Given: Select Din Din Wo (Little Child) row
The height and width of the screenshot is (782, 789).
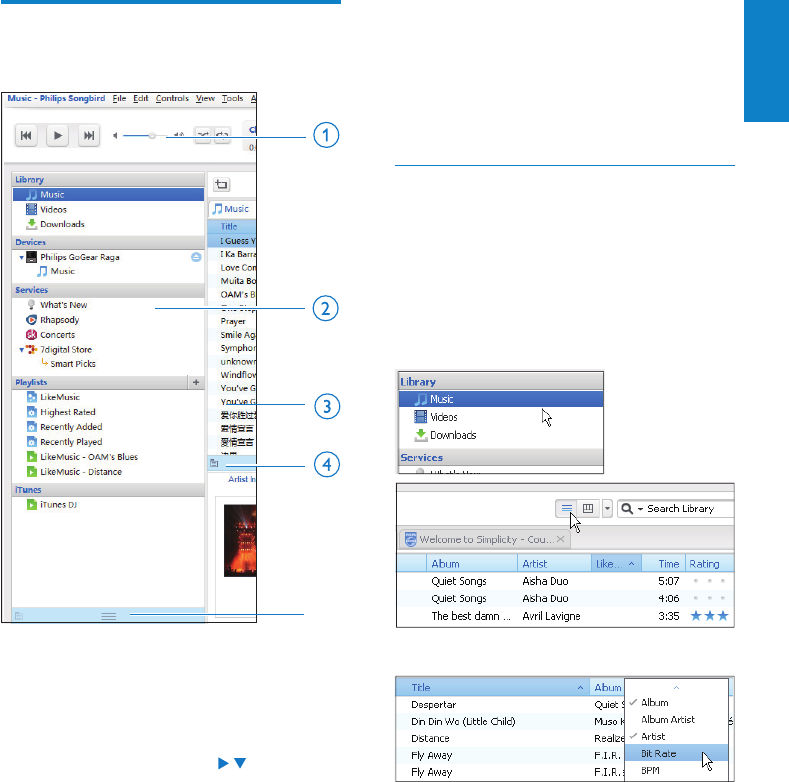Looking at the screenshot, I should point(510,722).
